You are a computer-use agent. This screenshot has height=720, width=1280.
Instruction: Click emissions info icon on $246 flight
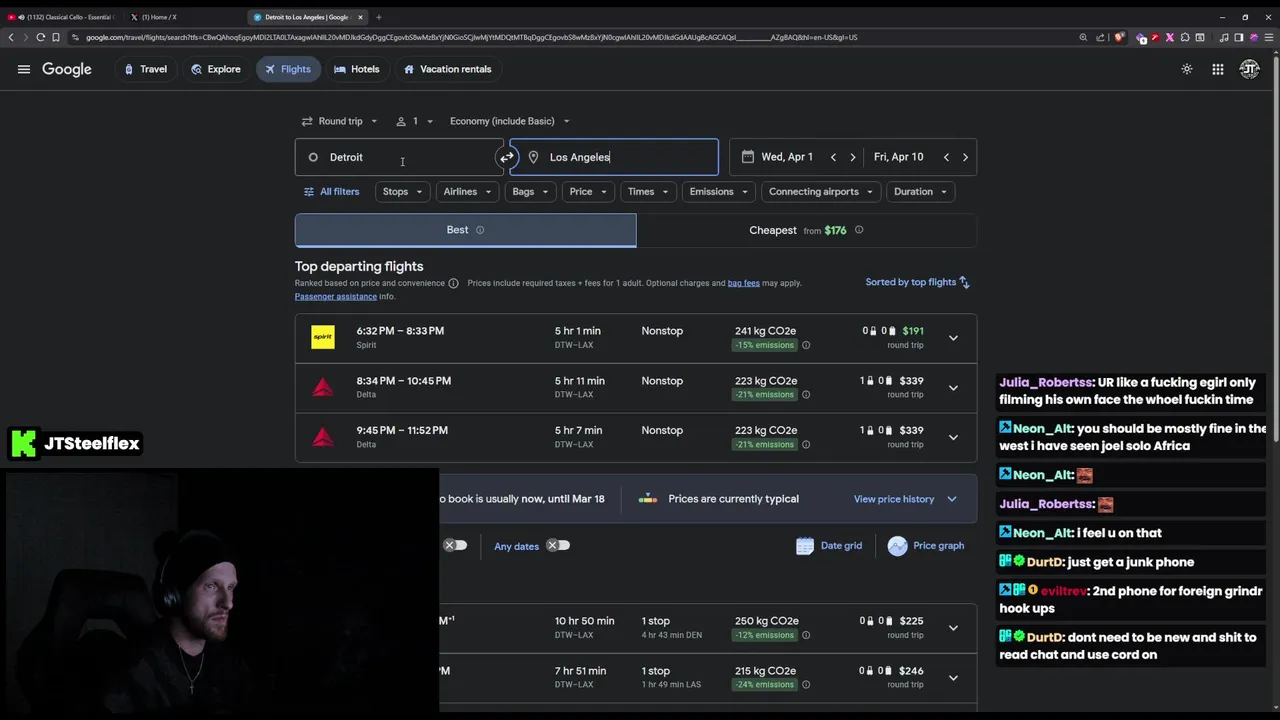point(806,685)
